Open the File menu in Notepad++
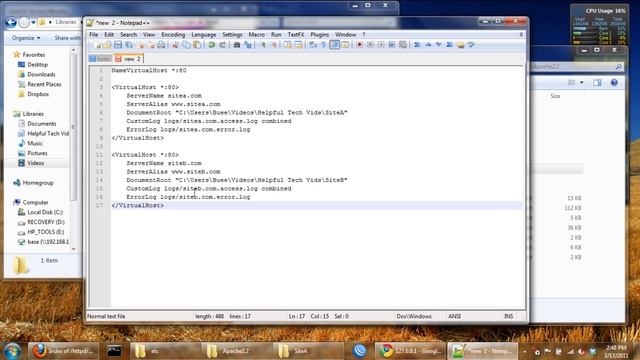 pyautogui.click(x=94, y=35)
